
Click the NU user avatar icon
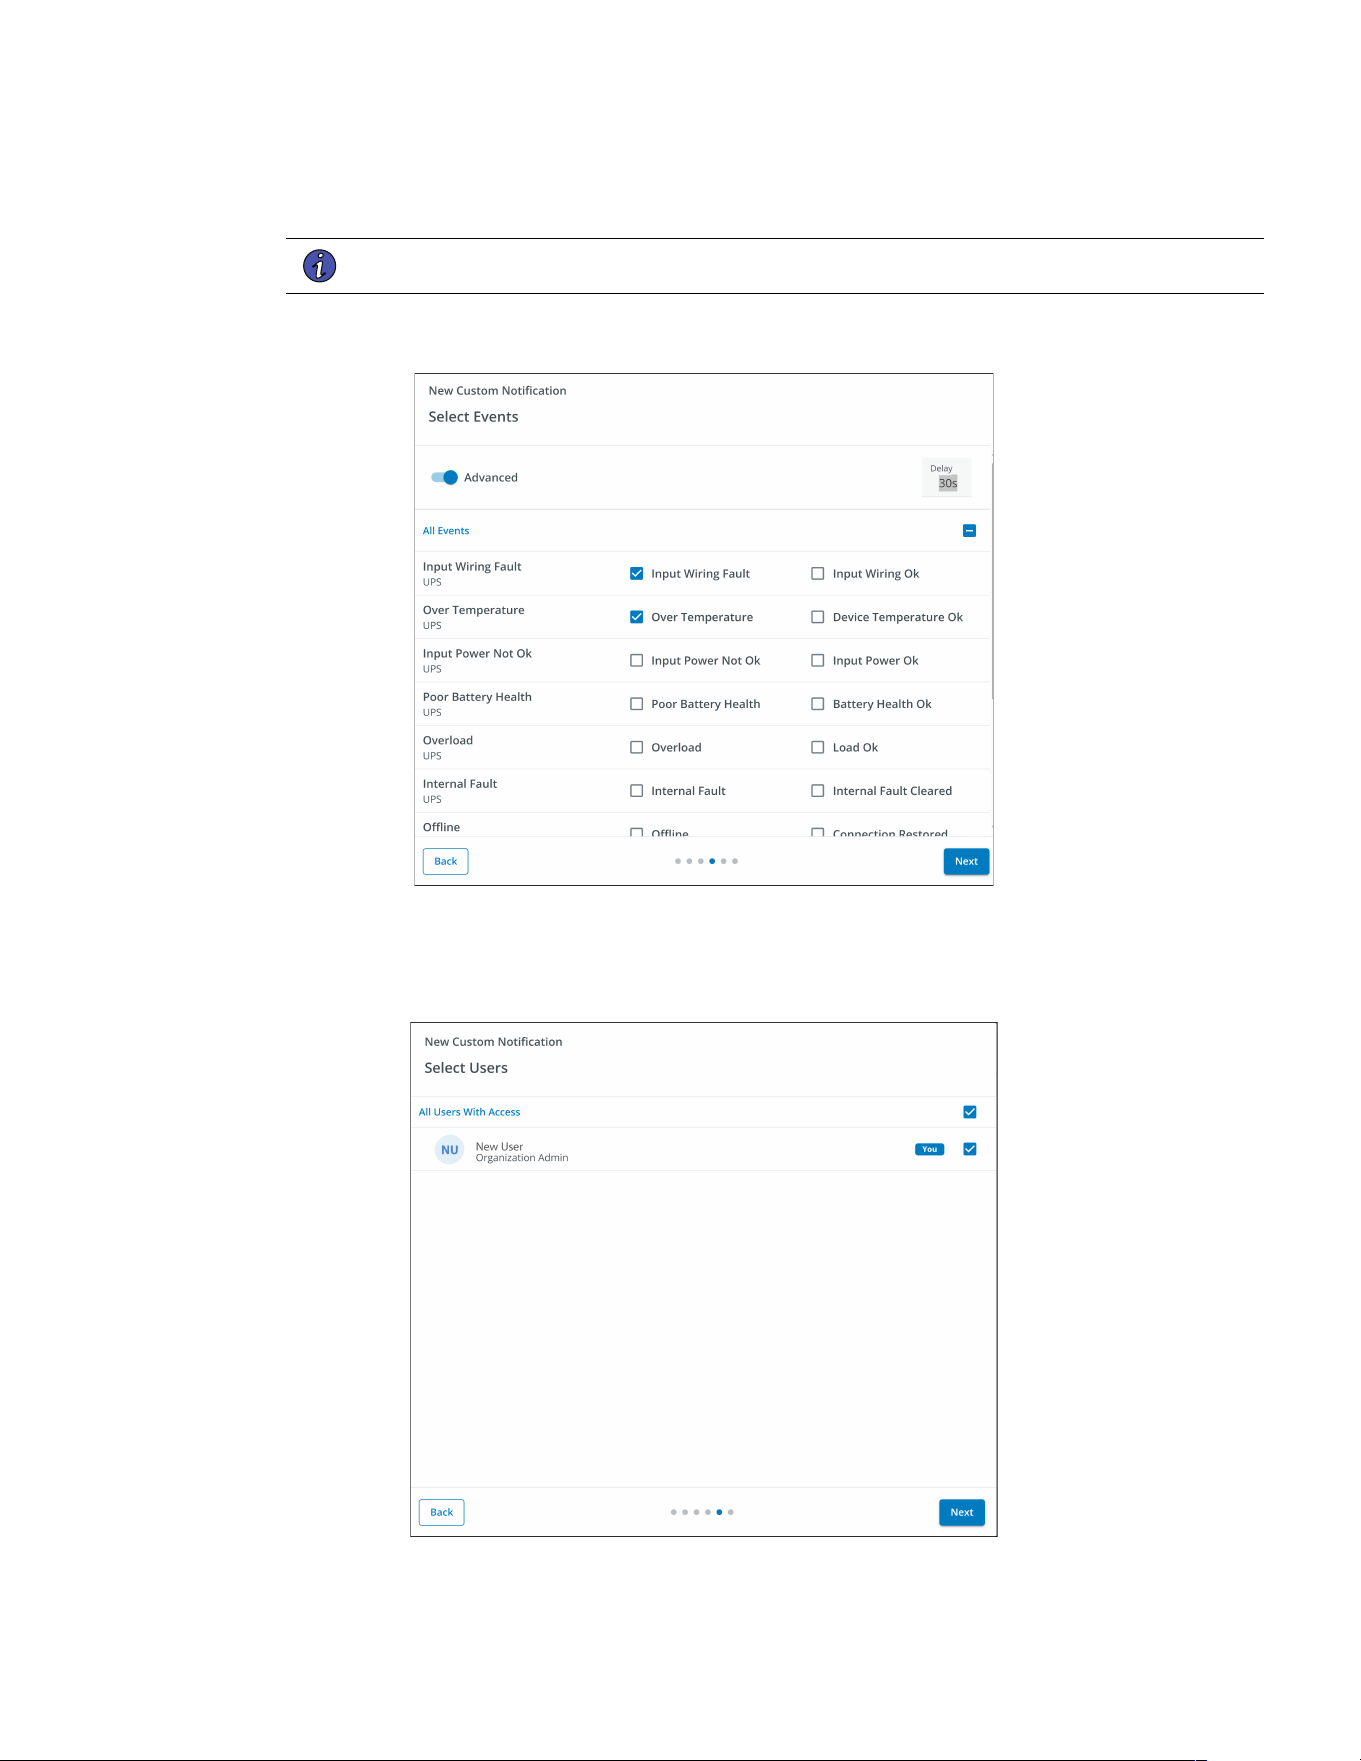(450, 1150)
